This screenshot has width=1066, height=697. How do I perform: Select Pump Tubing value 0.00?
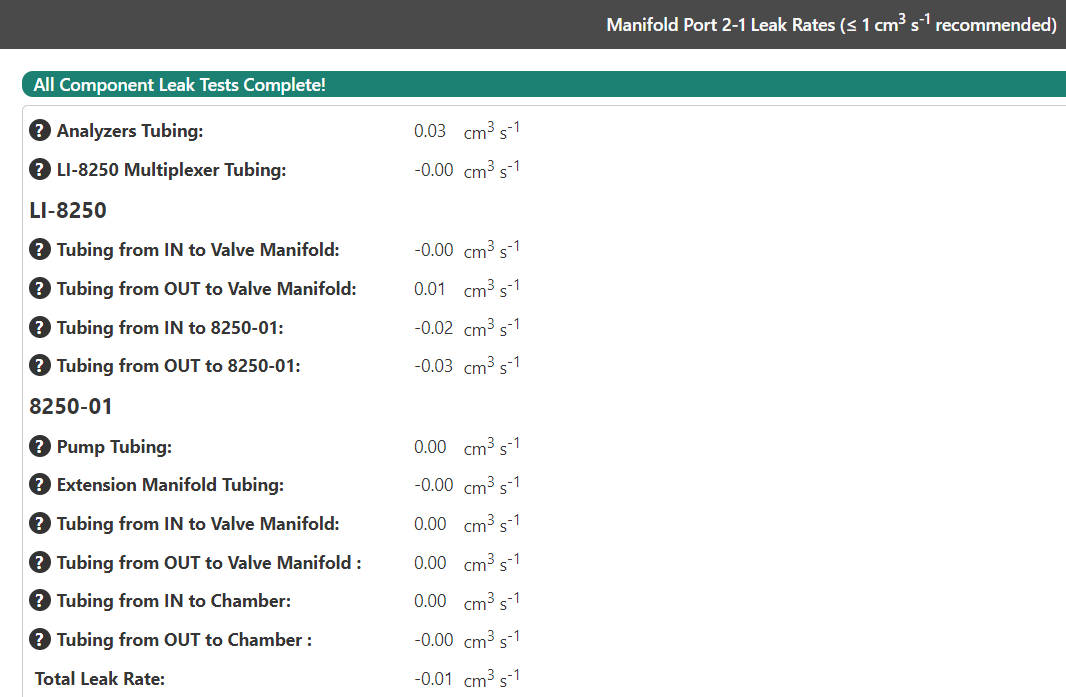pos(430,447)
